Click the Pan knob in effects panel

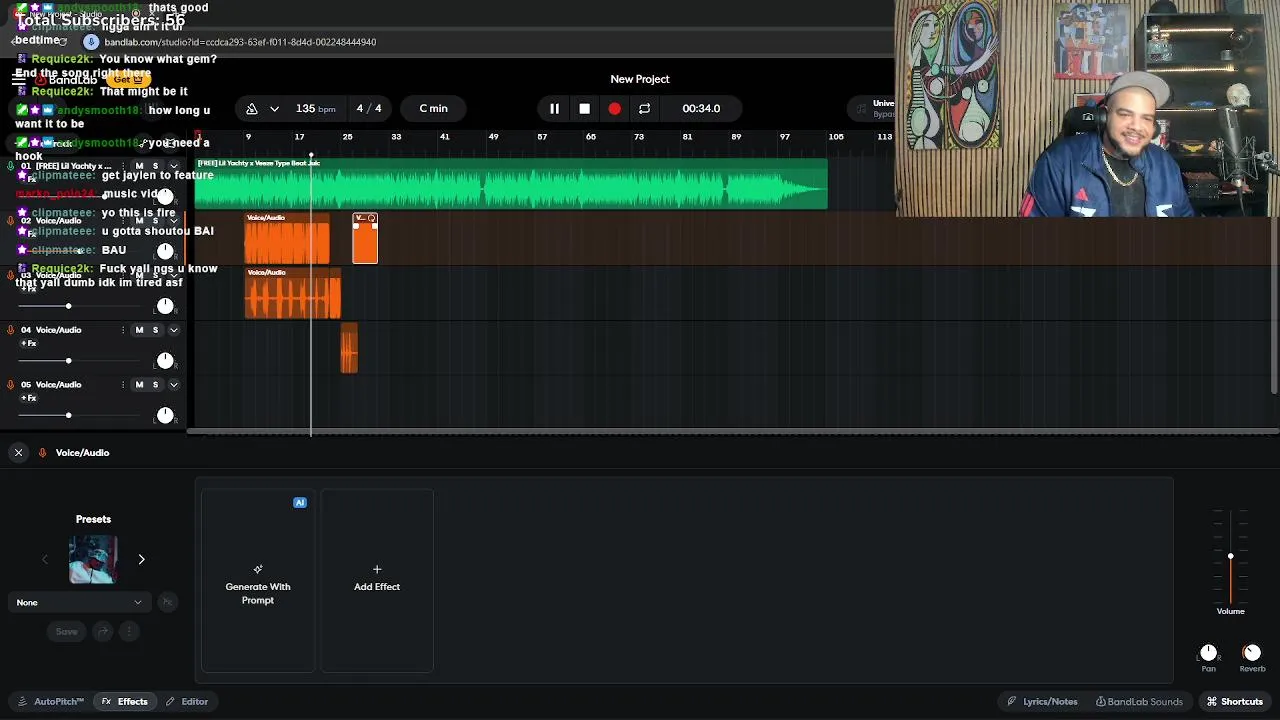1208,653
